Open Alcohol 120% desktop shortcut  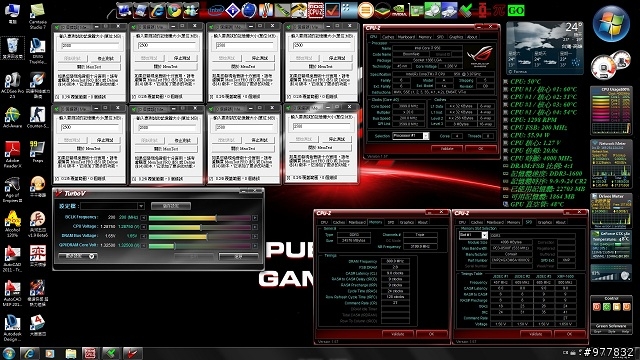[12, 224]
